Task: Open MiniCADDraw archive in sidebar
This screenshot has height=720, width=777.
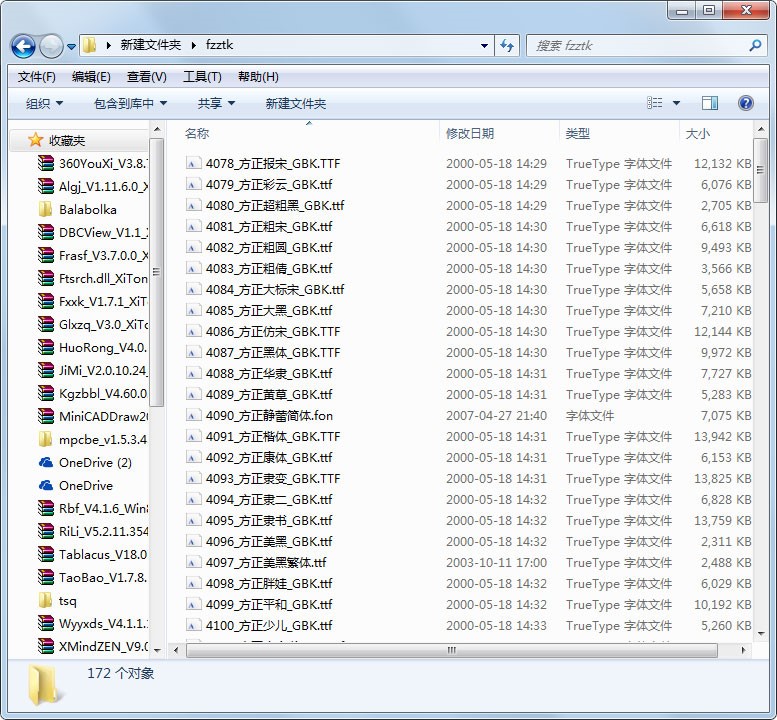Action: click(93, 416)
